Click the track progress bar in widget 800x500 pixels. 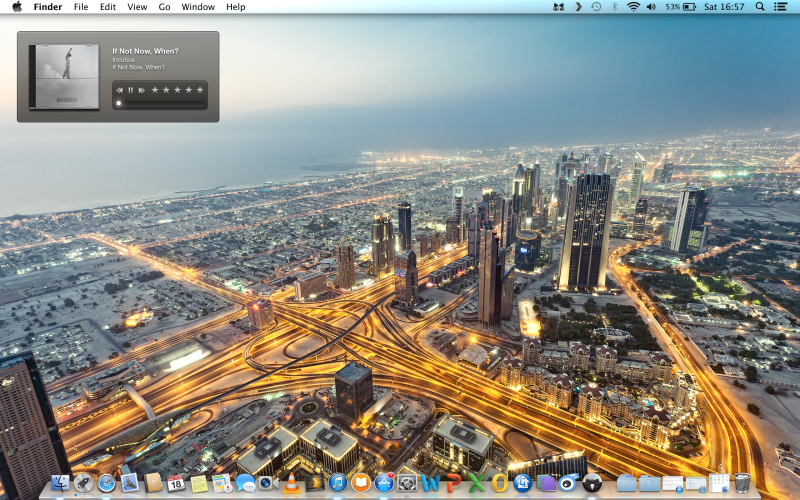coord(160,102)
